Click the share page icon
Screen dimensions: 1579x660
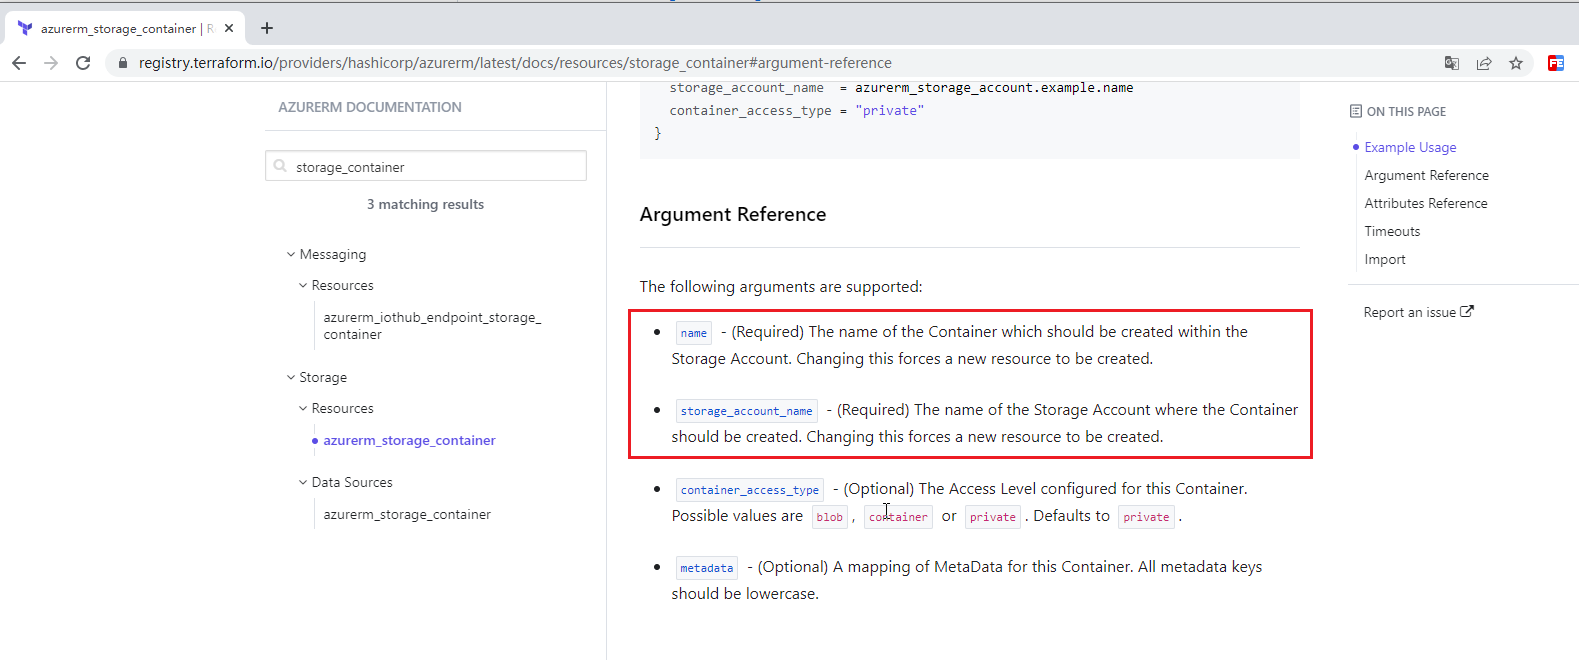click(x=1484, y=63)
